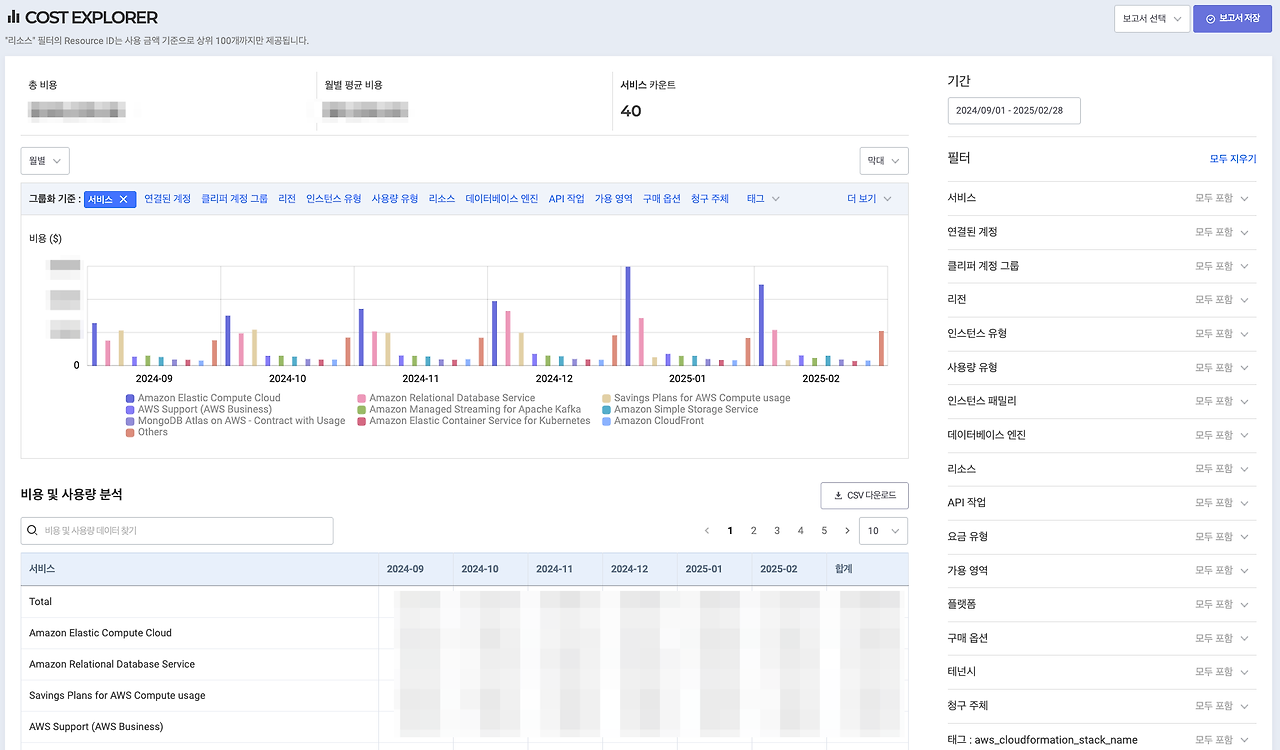The width and height of the screenshot is (1280, 750).
Task: Open the 보고서 선택 dropdown
Action: tap(1152, 19)
